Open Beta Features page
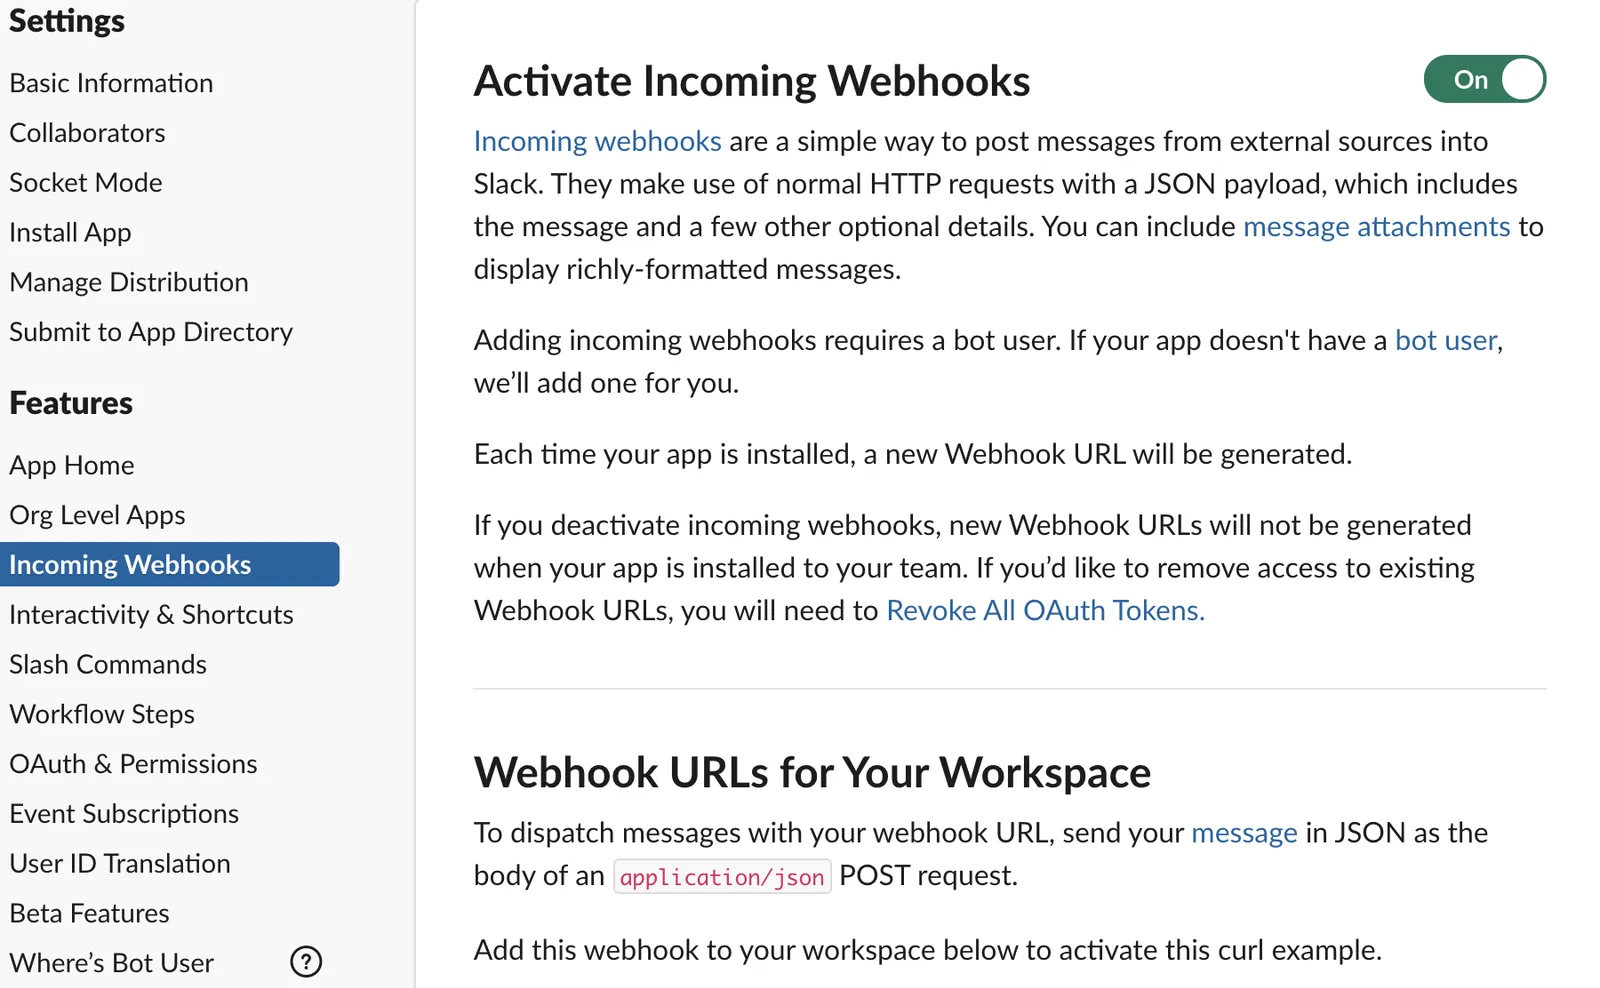Image resolution: width=1600 pixels, height=988 pixels. pos(89,914)
